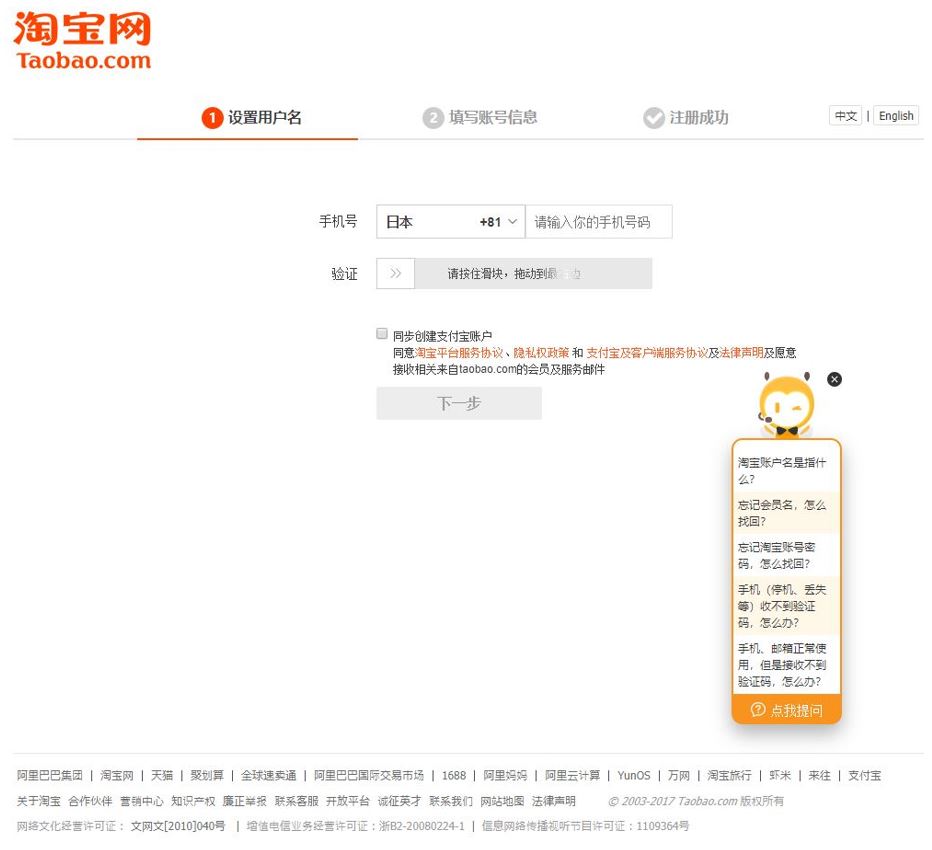Click the 点我提问 button

786,710
